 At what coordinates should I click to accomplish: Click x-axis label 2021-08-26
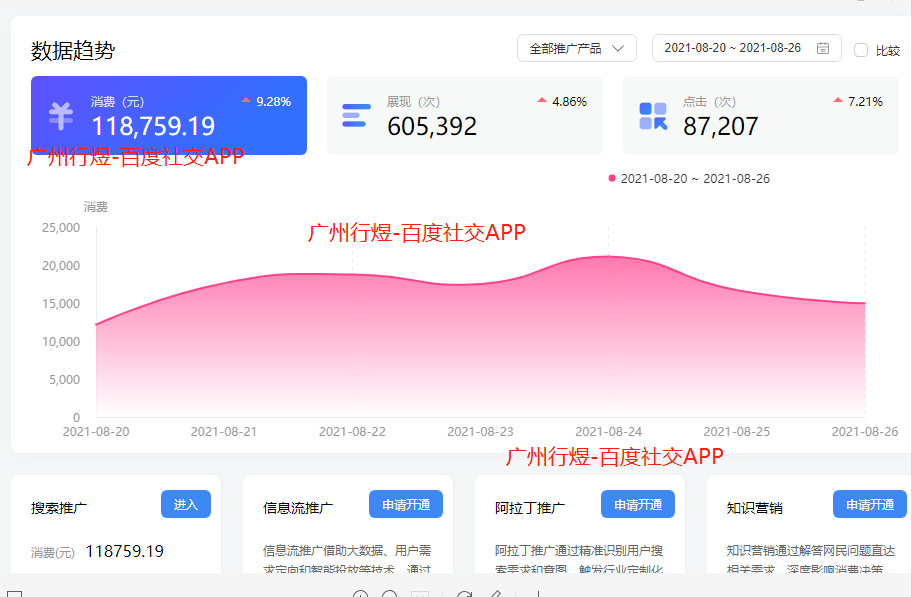point(865,432)
